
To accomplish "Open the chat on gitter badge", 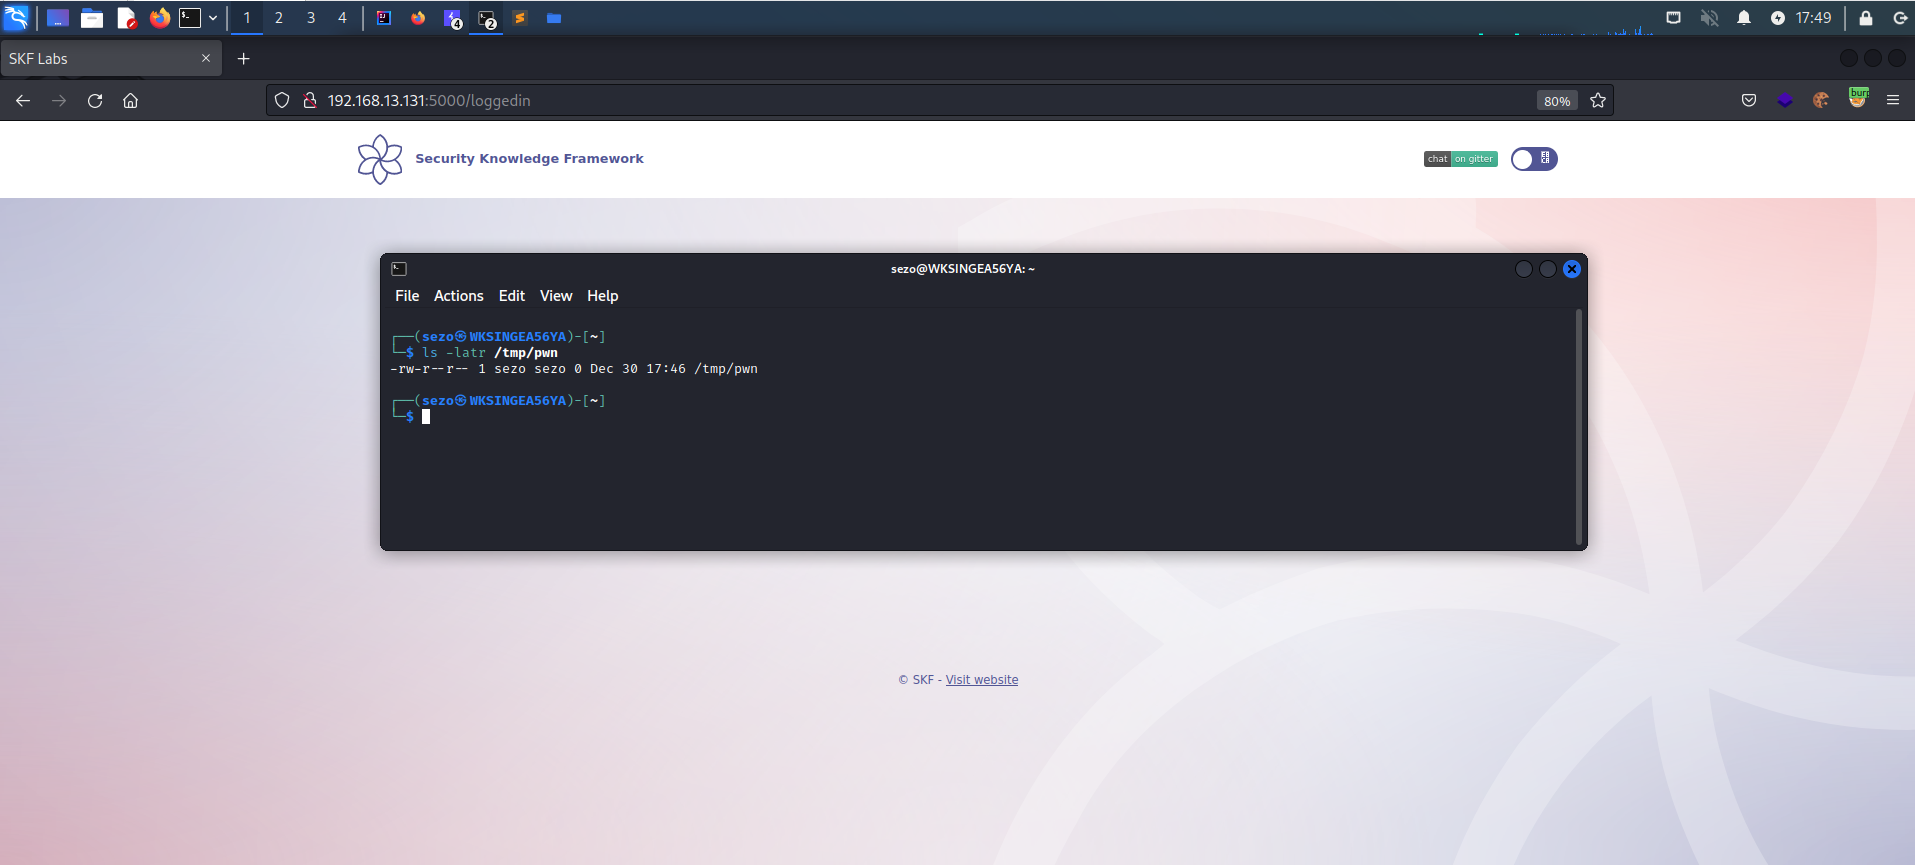I will pyautogui.click(x=1461, y=159).
